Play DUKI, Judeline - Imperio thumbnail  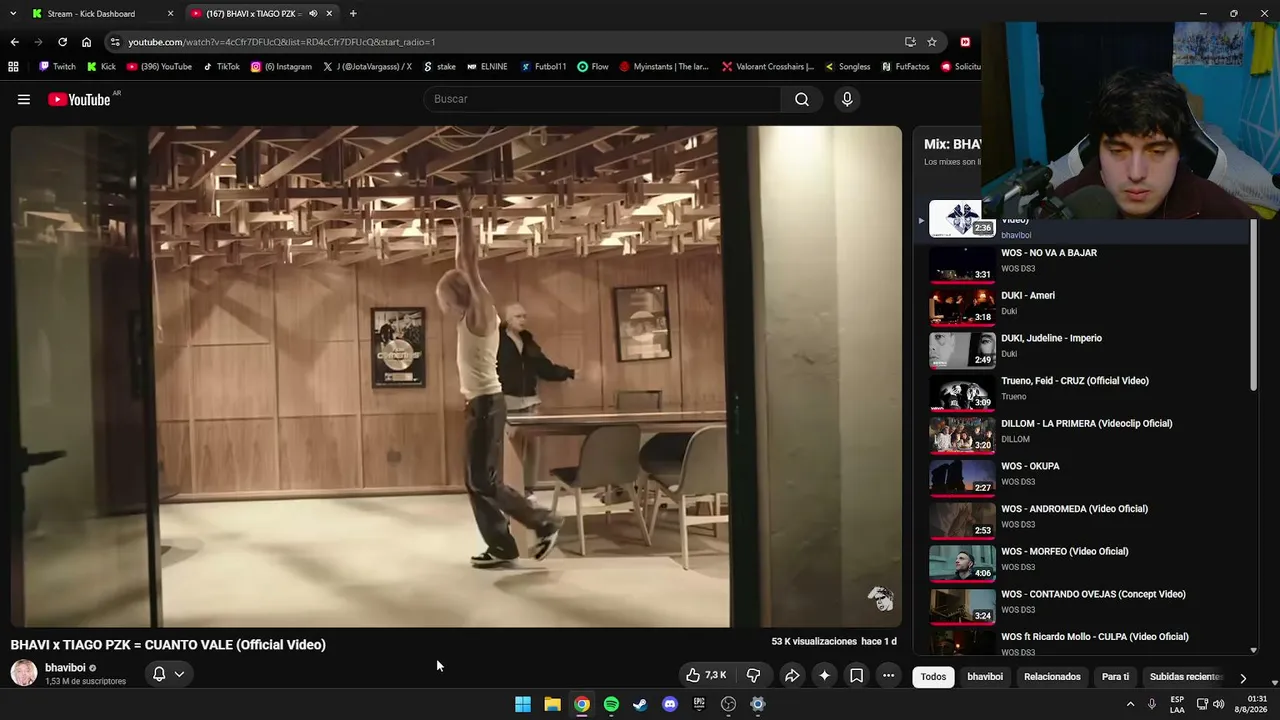(x=962, y=350)
